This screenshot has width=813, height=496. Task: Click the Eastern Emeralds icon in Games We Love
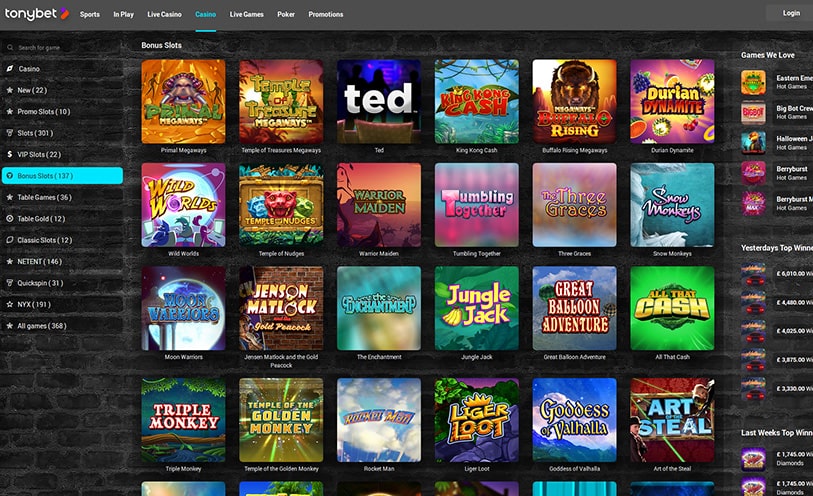pyautogui.click(x=753, y=82)
